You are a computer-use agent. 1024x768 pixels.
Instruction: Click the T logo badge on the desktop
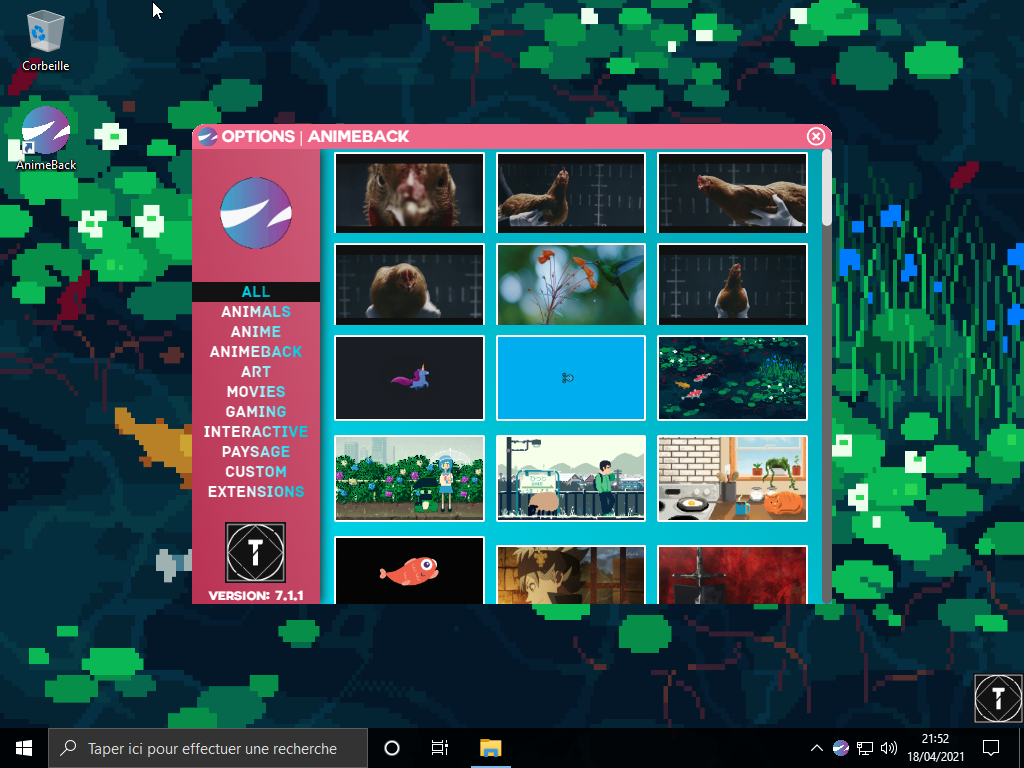click(x=998, y=697)
